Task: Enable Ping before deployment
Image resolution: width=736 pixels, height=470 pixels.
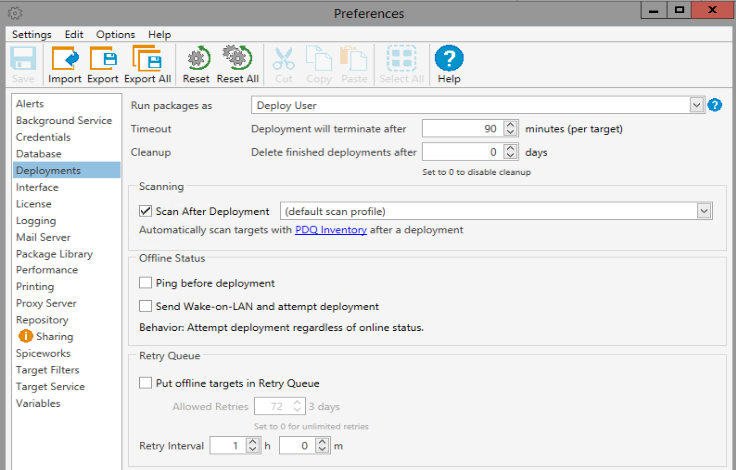Action: (x=146, y=283)
